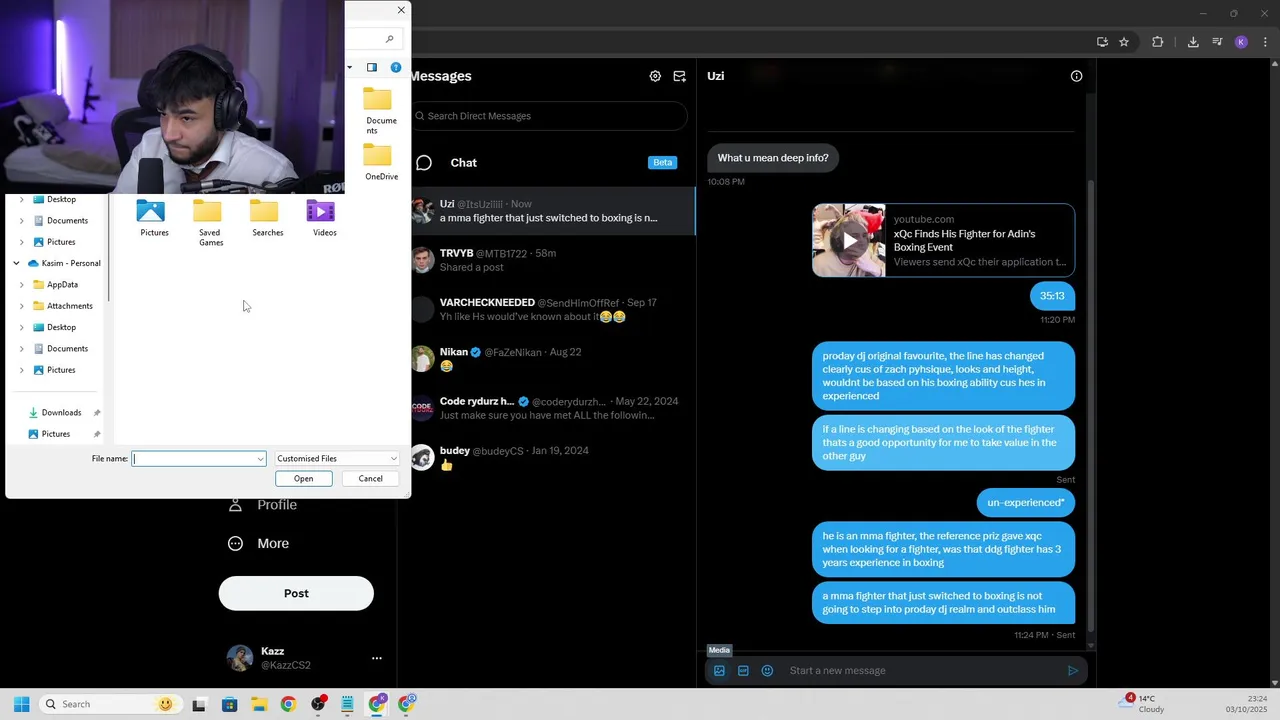Image resolution: width=1280 pixels, height=720 pixels.
Task: Bookmark this page with star icon
Action: tap(1124, 42)
